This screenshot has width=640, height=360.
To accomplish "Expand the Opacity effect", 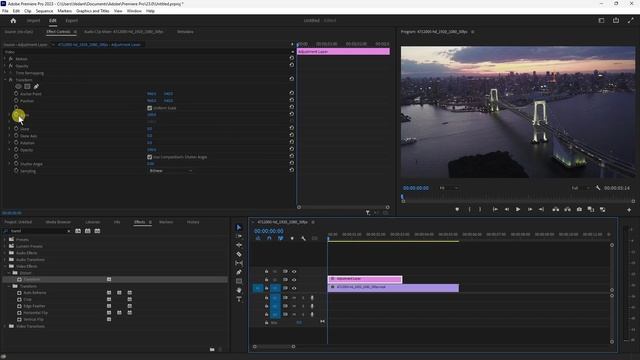I will [x=5, y=66].
